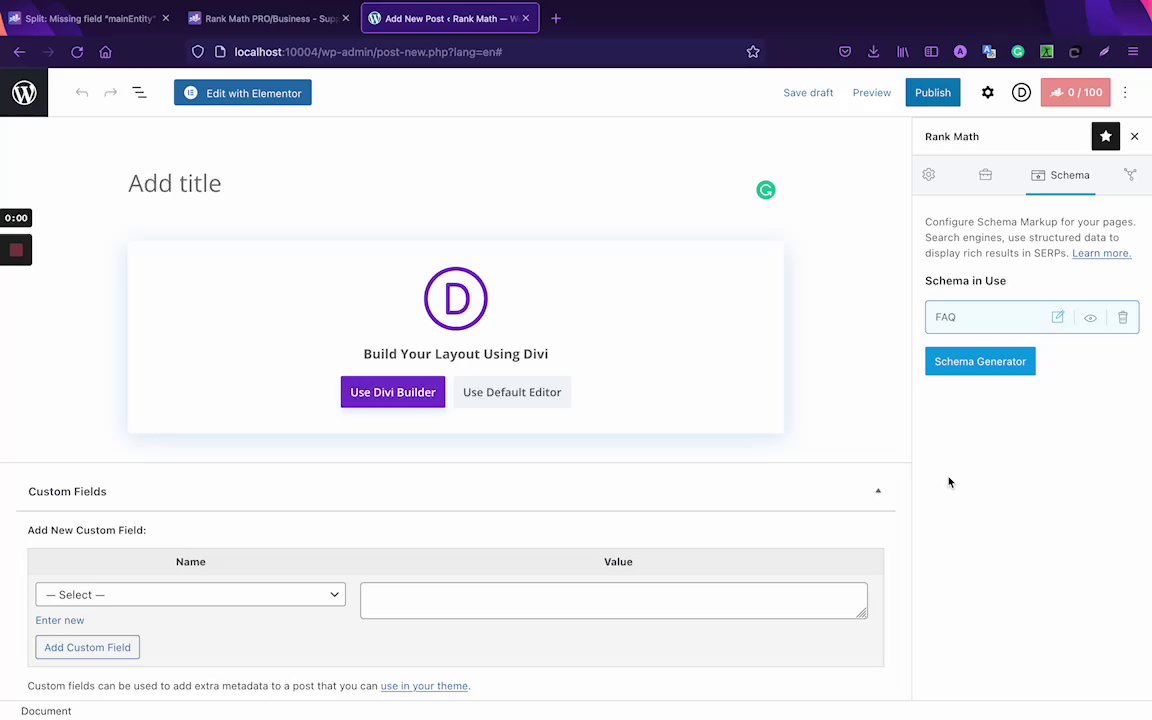Viewport: 1152px width, 720px height.
Task: Open the custom field Name select dropdown
Action: click(x=190, y=594)
